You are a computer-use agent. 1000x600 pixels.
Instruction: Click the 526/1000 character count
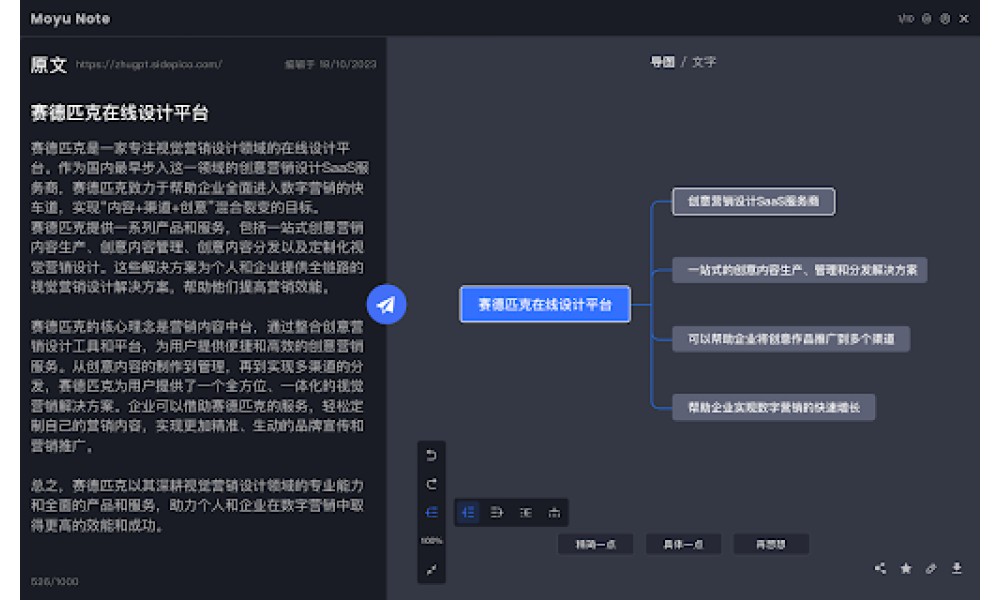[x=55, y=582]
